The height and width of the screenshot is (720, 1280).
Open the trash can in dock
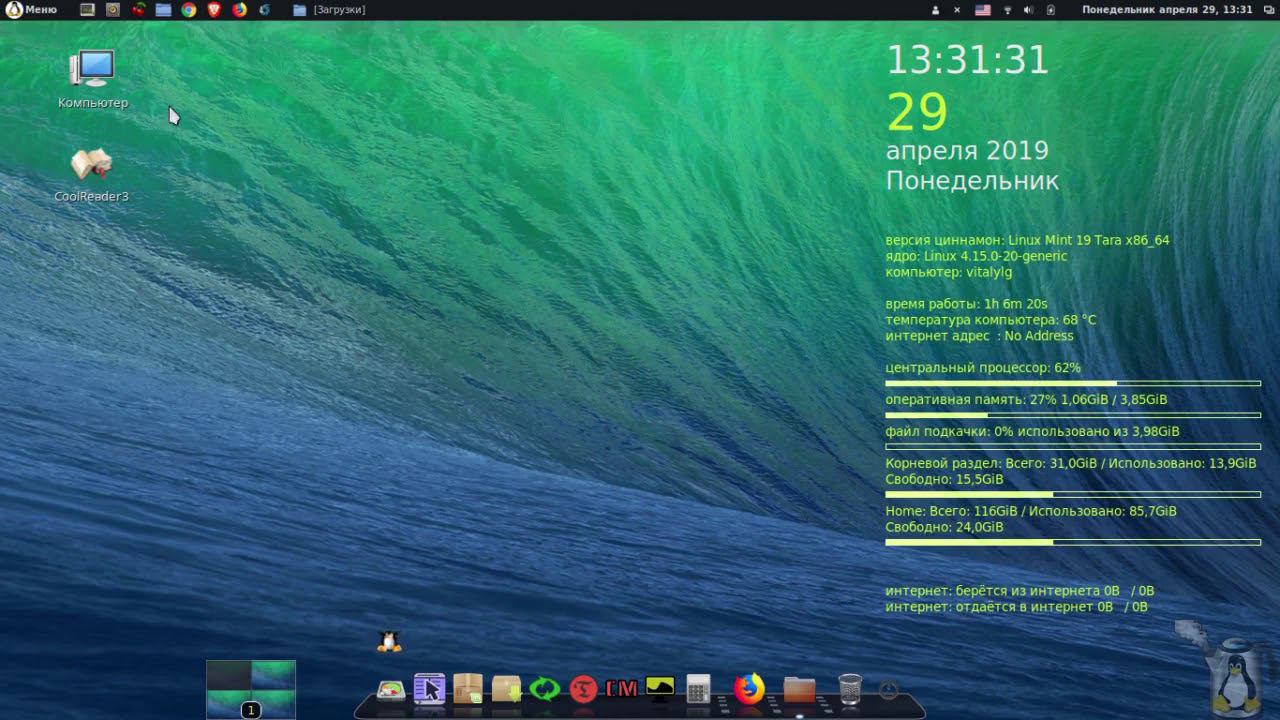pyautogui.click(x=849, y=689)
